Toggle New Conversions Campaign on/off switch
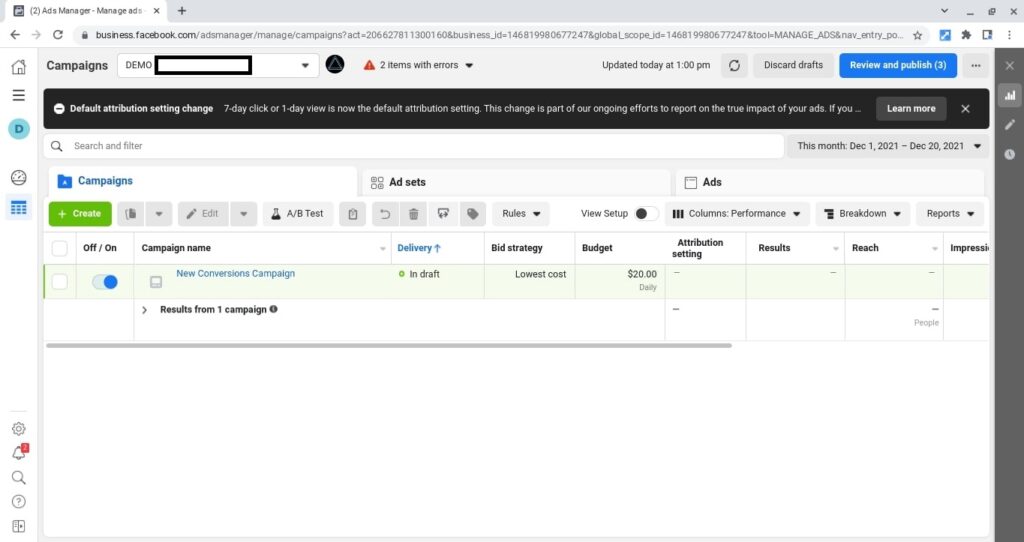The image size is (1024, 542). tap(105, 281)
